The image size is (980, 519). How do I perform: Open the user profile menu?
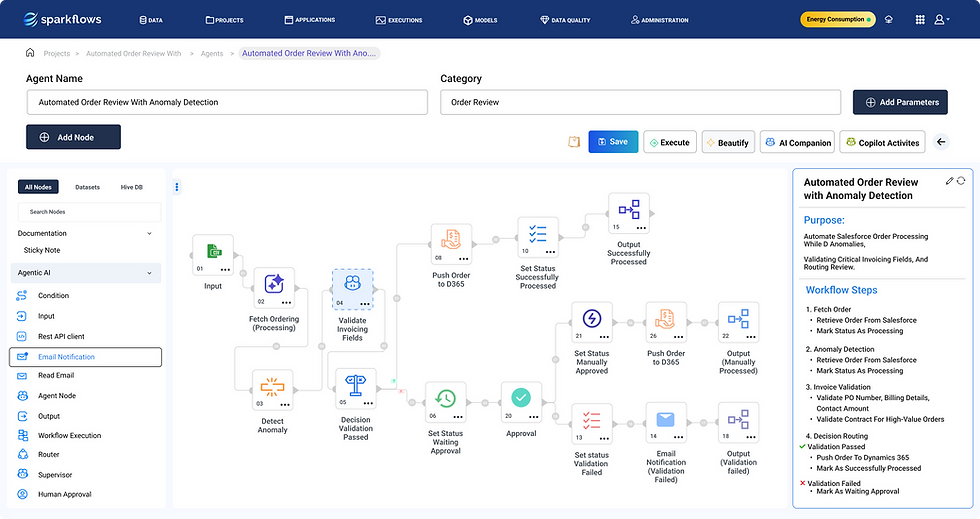[x=941, y=19]
